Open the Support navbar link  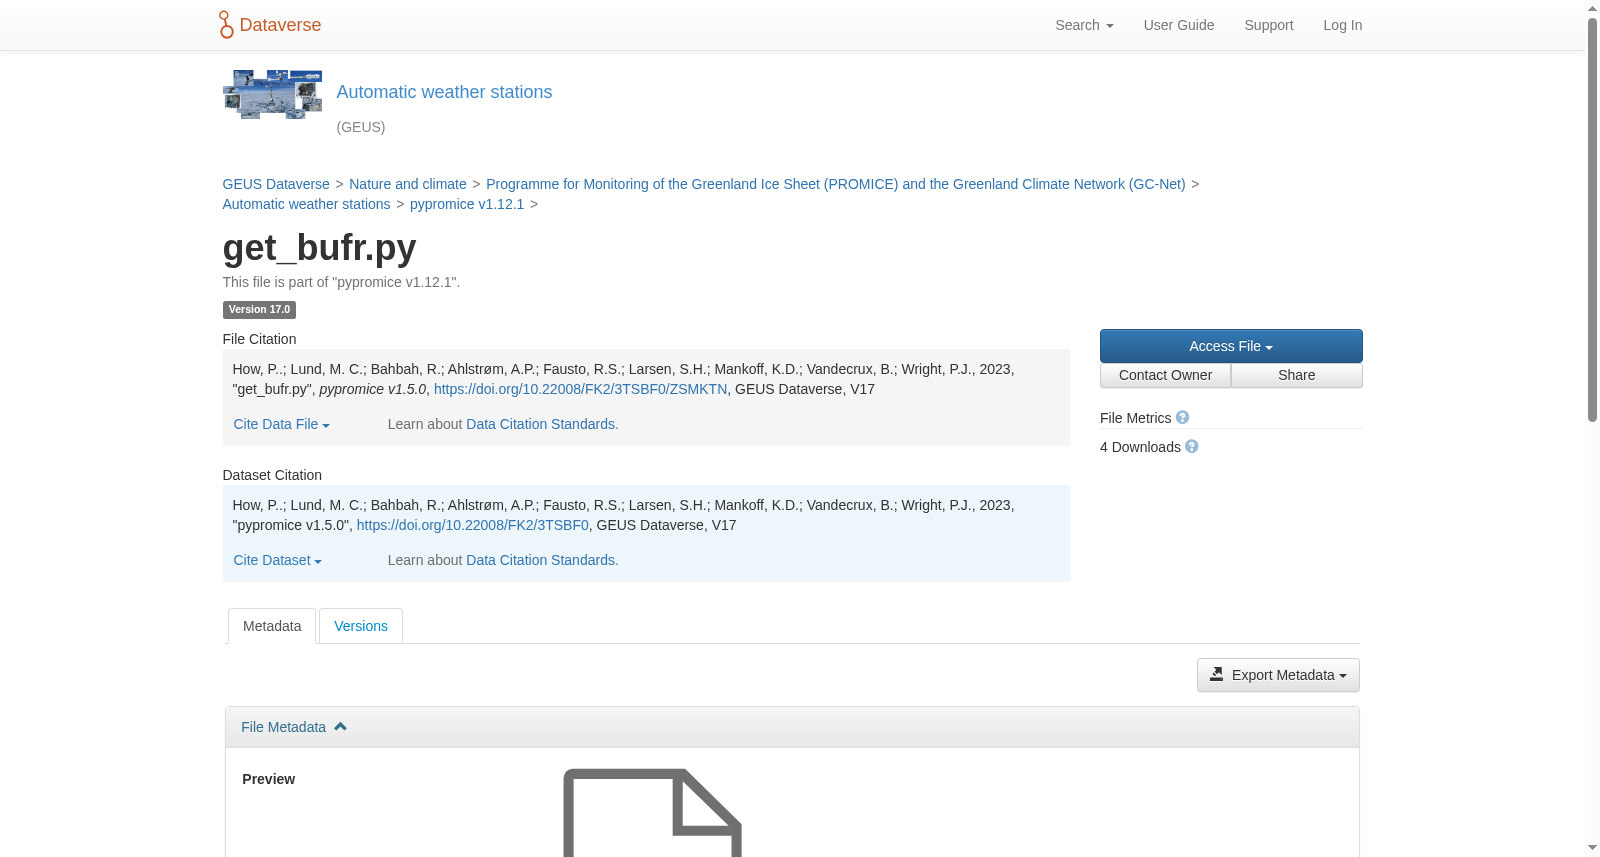1268,25
